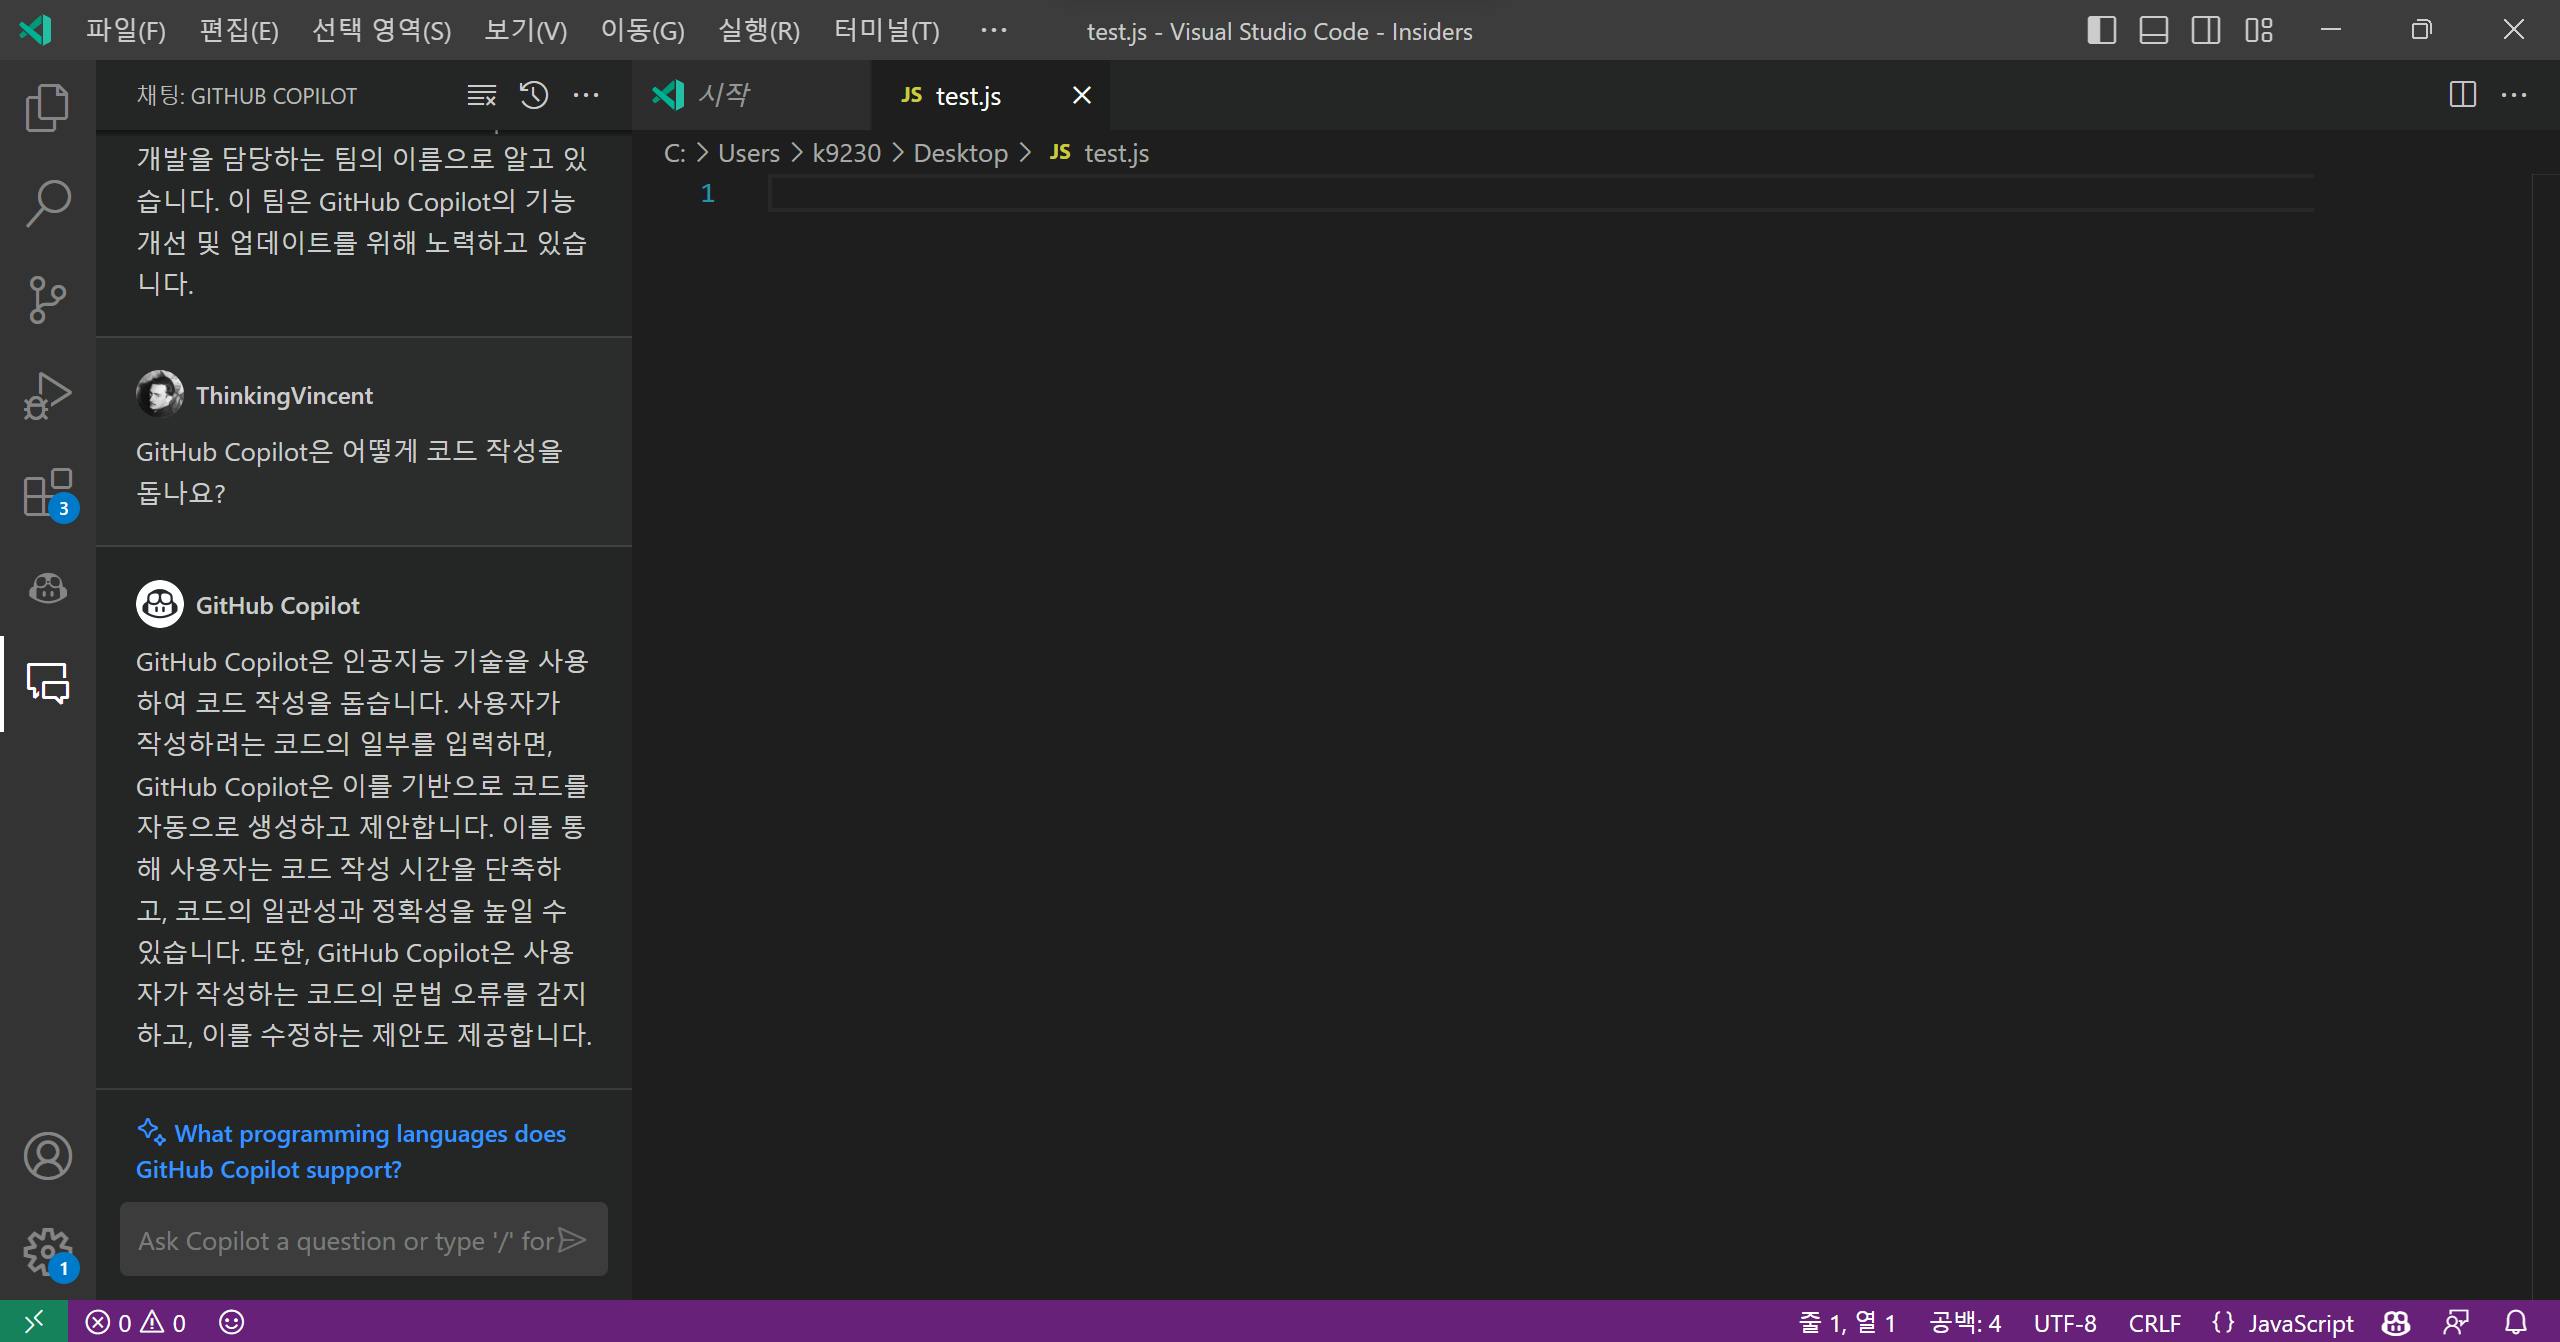
Task: Open the Extensions view with badge 3
Action: (x=47, y=492)
